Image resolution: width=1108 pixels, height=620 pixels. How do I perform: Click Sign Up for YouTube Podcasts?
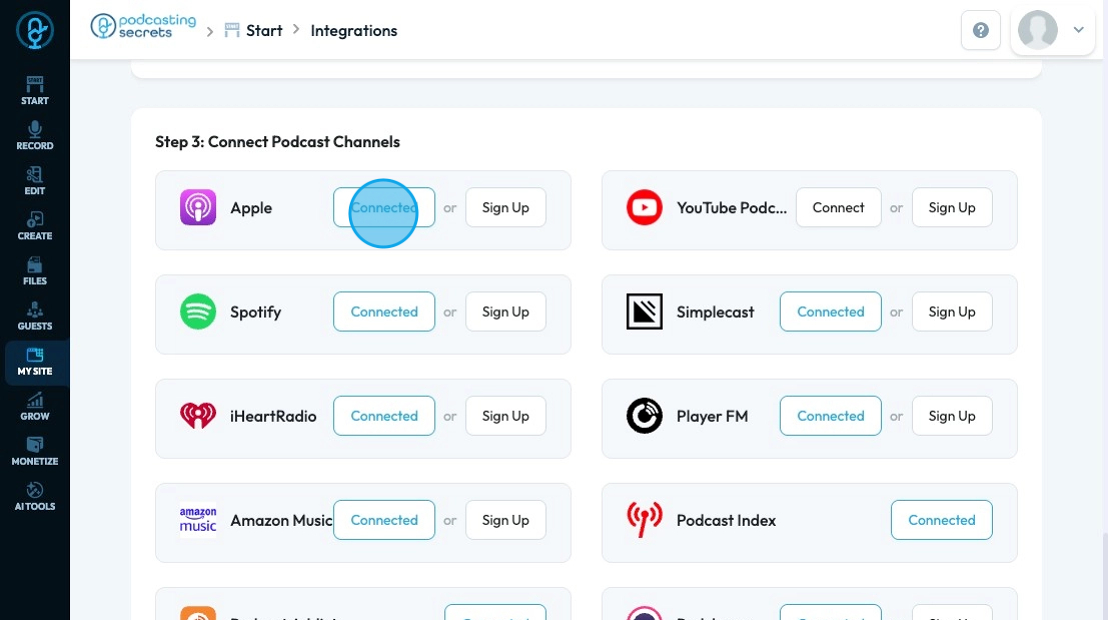(x=952, y=207)
